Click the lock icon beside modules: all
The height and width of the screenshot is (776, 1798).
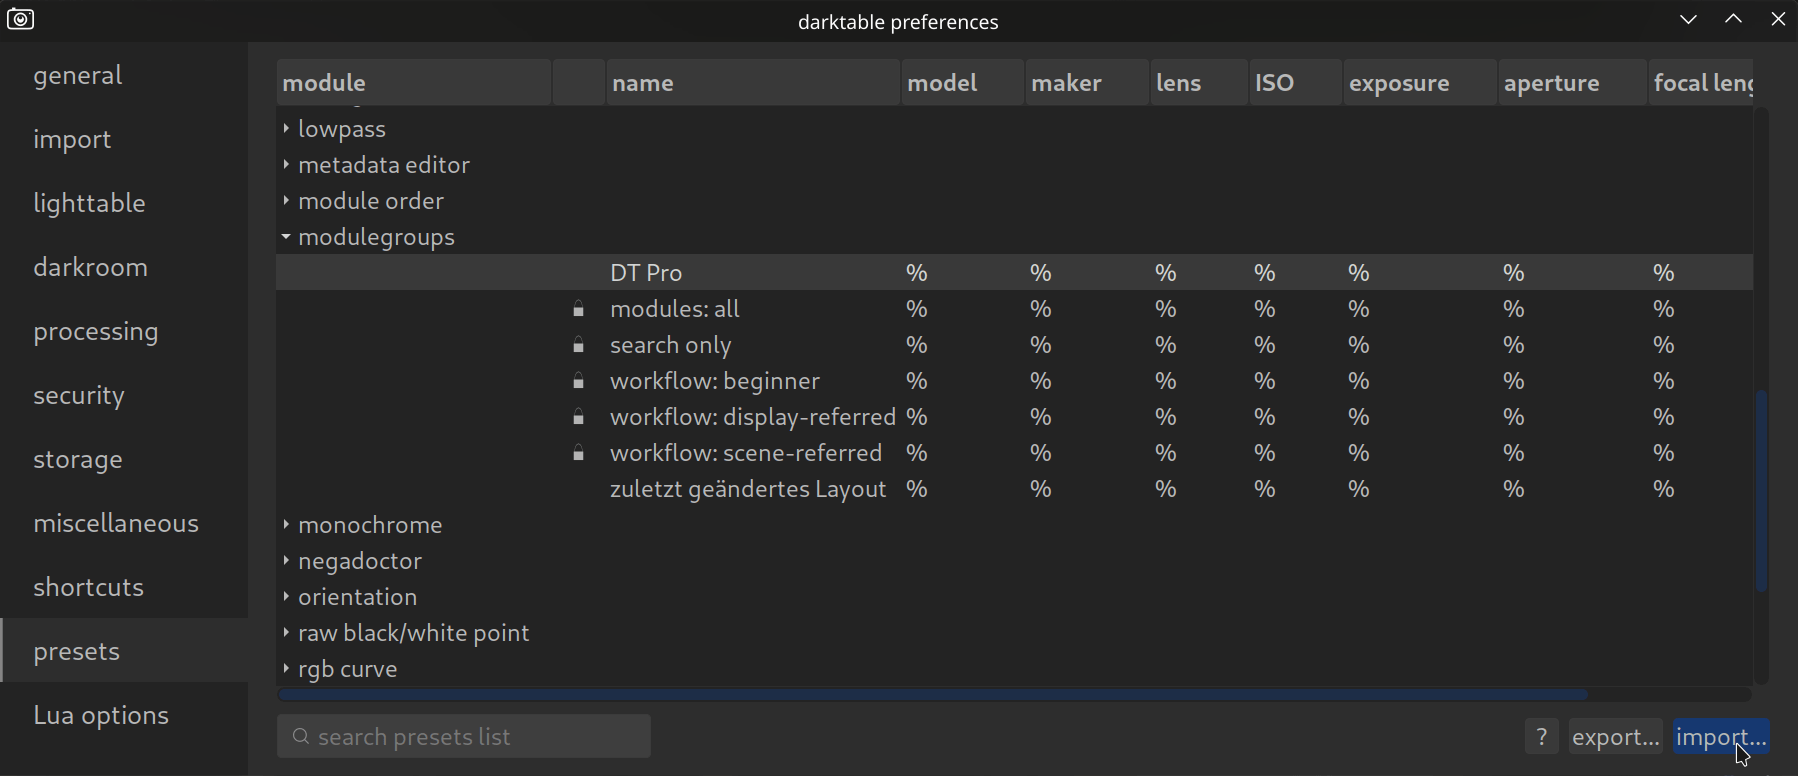coord(578,310)
